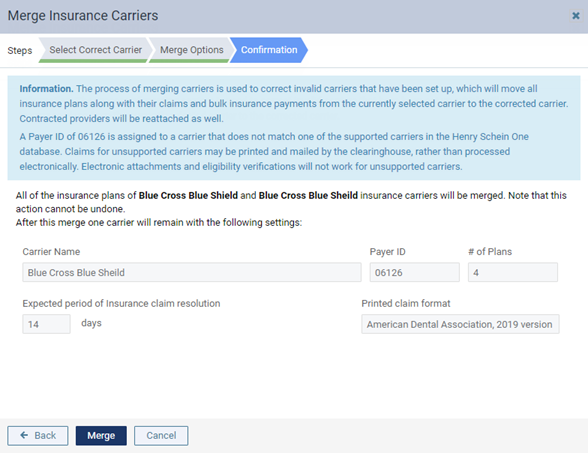Click 'Expected period of Insurance claim resolution' label
588x453 pixels.
[x=122, y=303]
